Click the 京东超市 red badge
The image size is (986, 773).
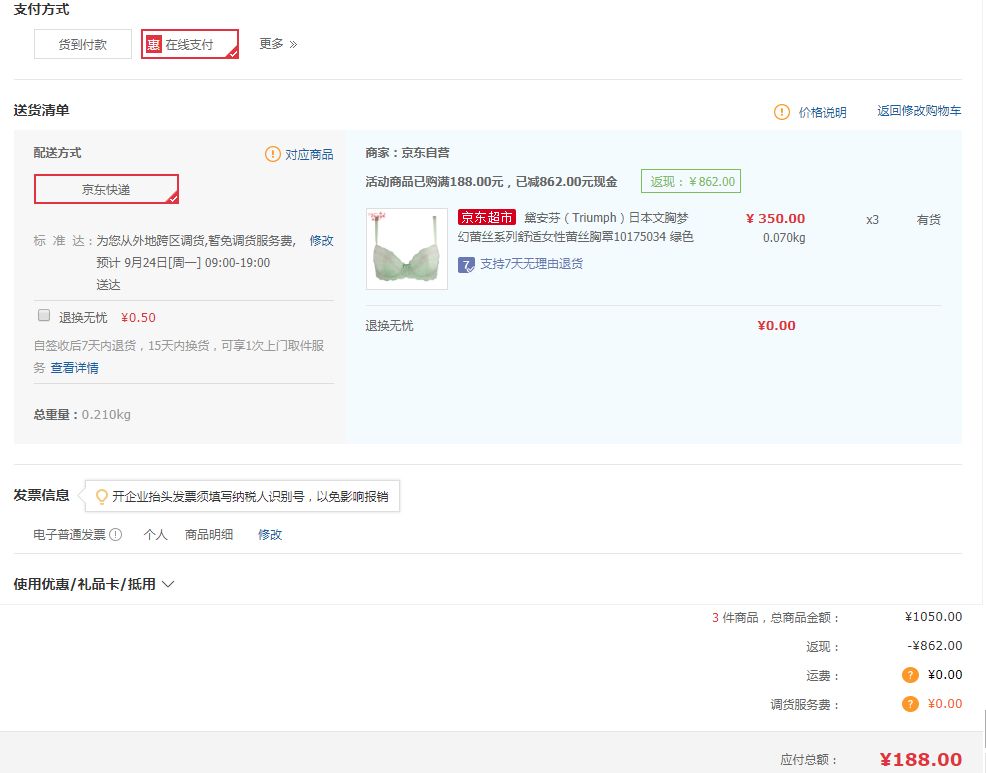[487, 218]
